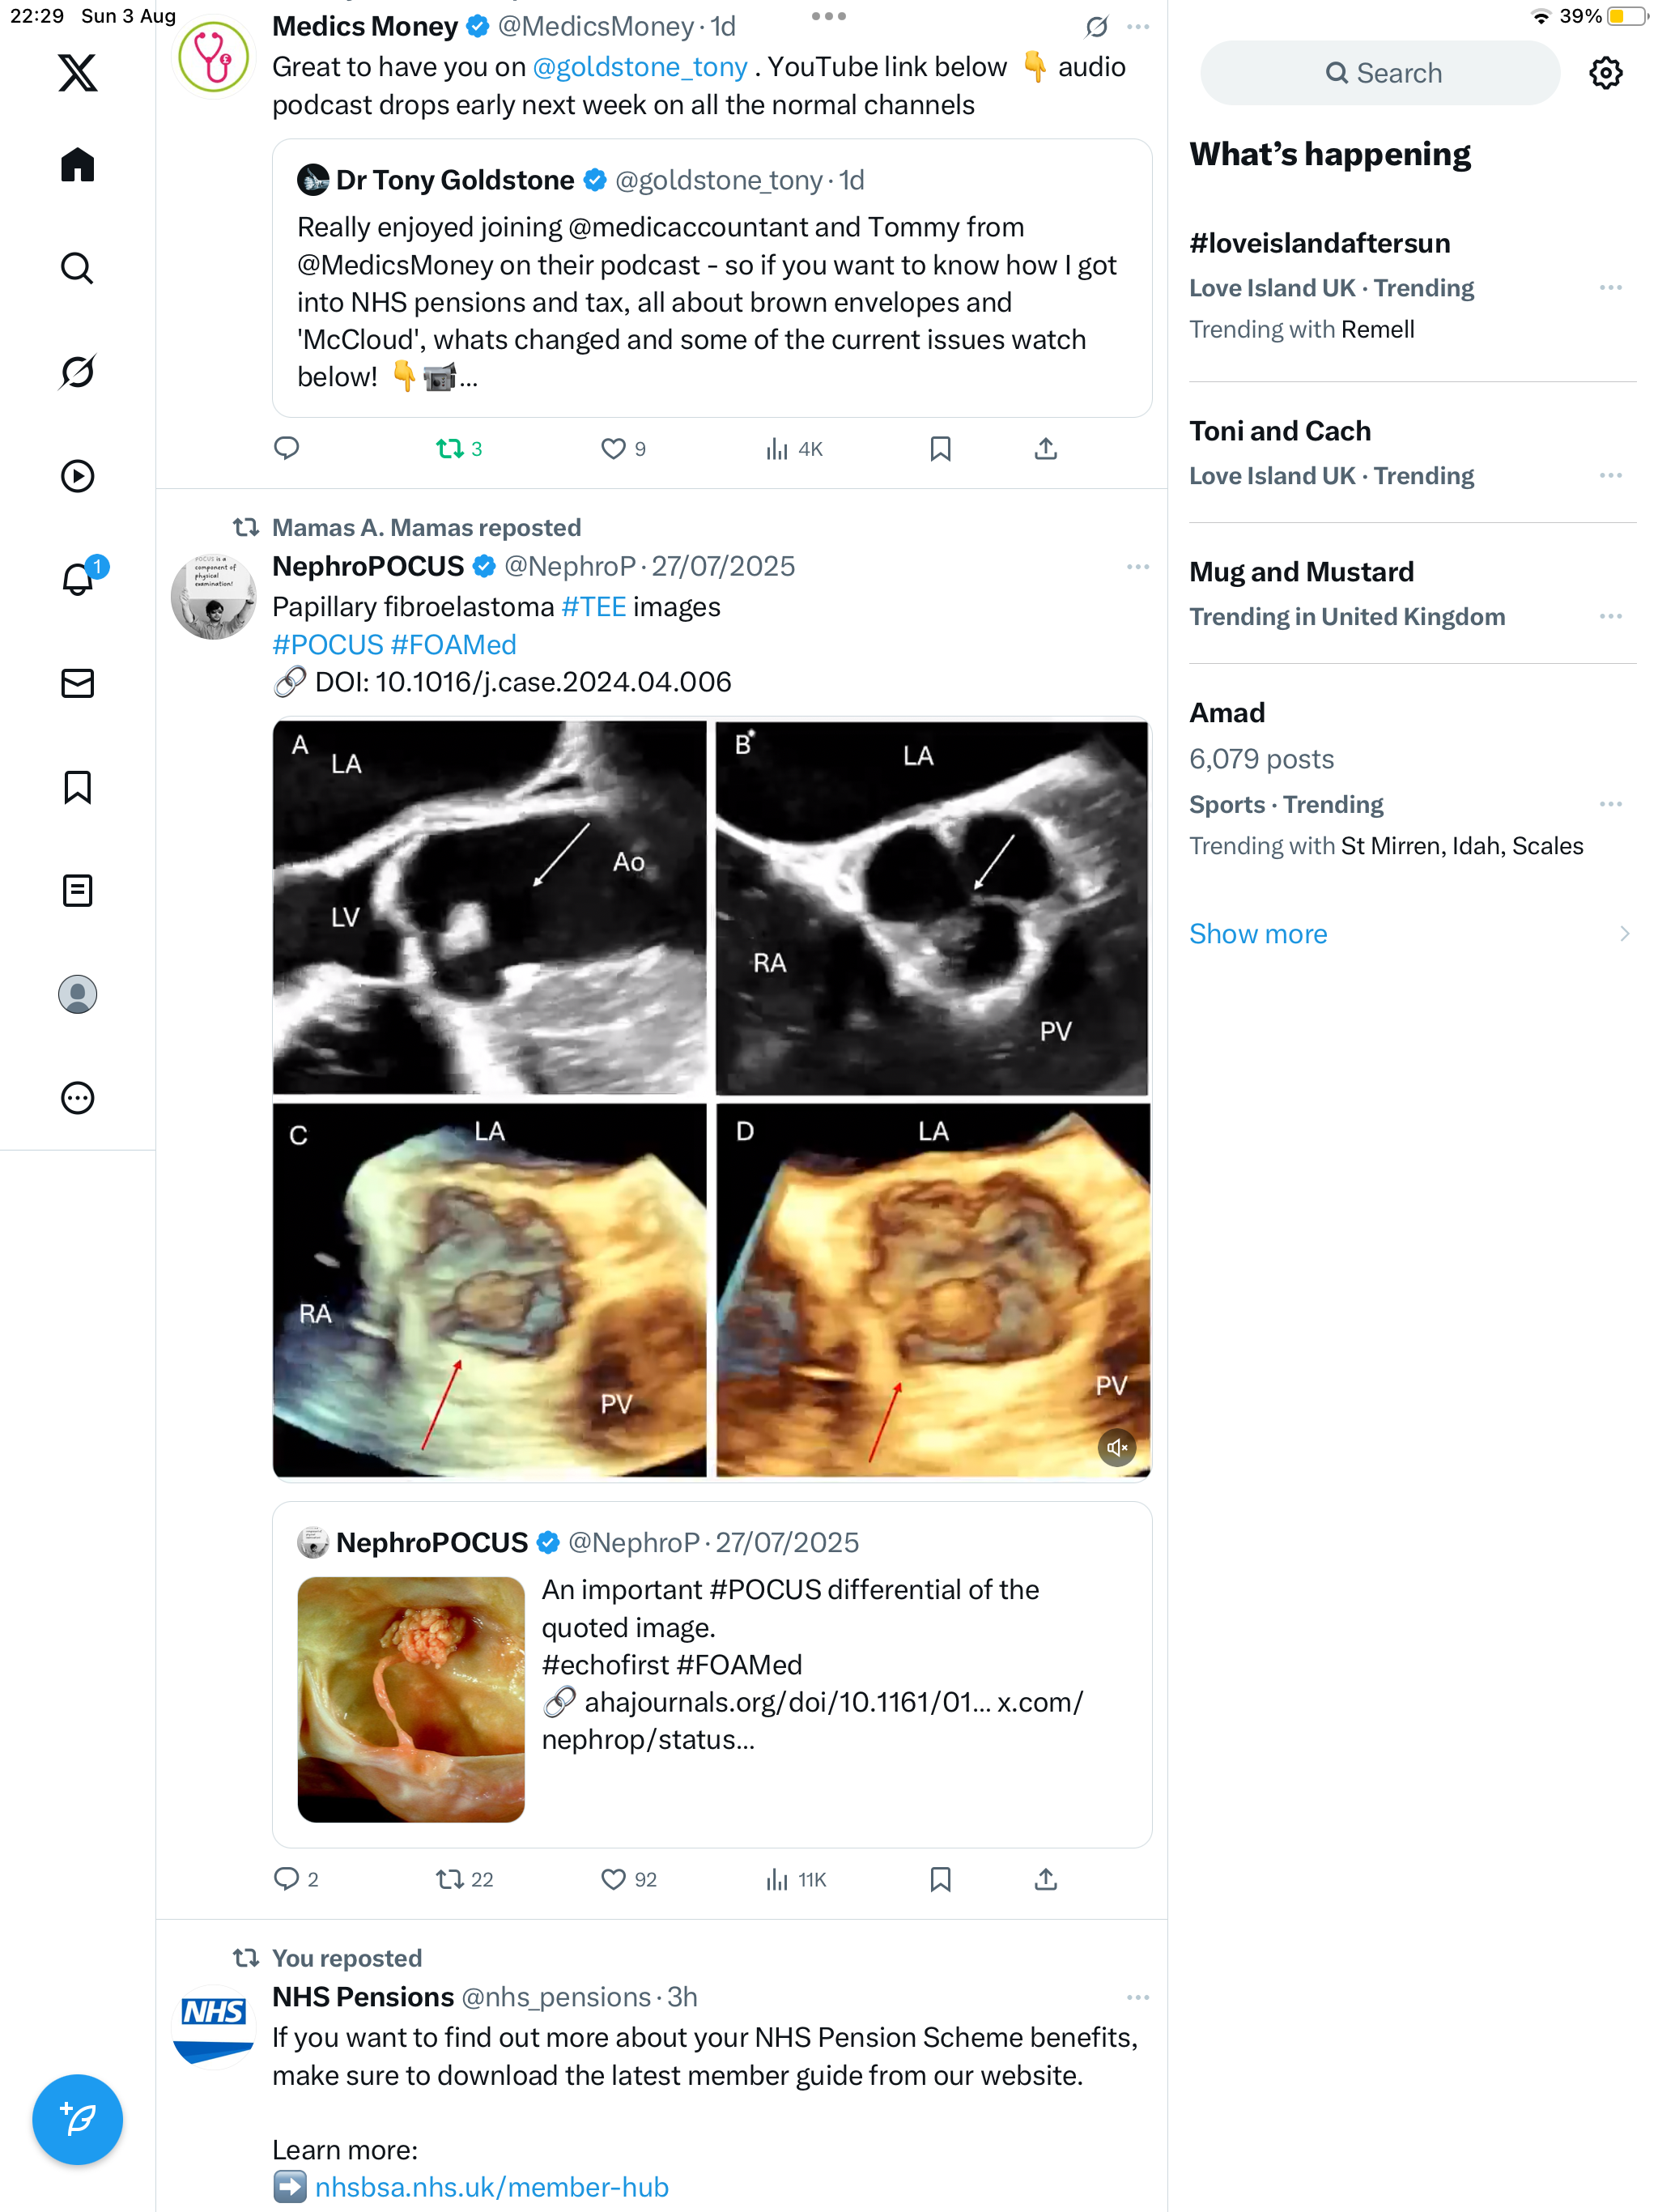Screen dimensions: 1658x2212
Task: Open the Explore search sidebar item
Action: click(x=77, y=268)
